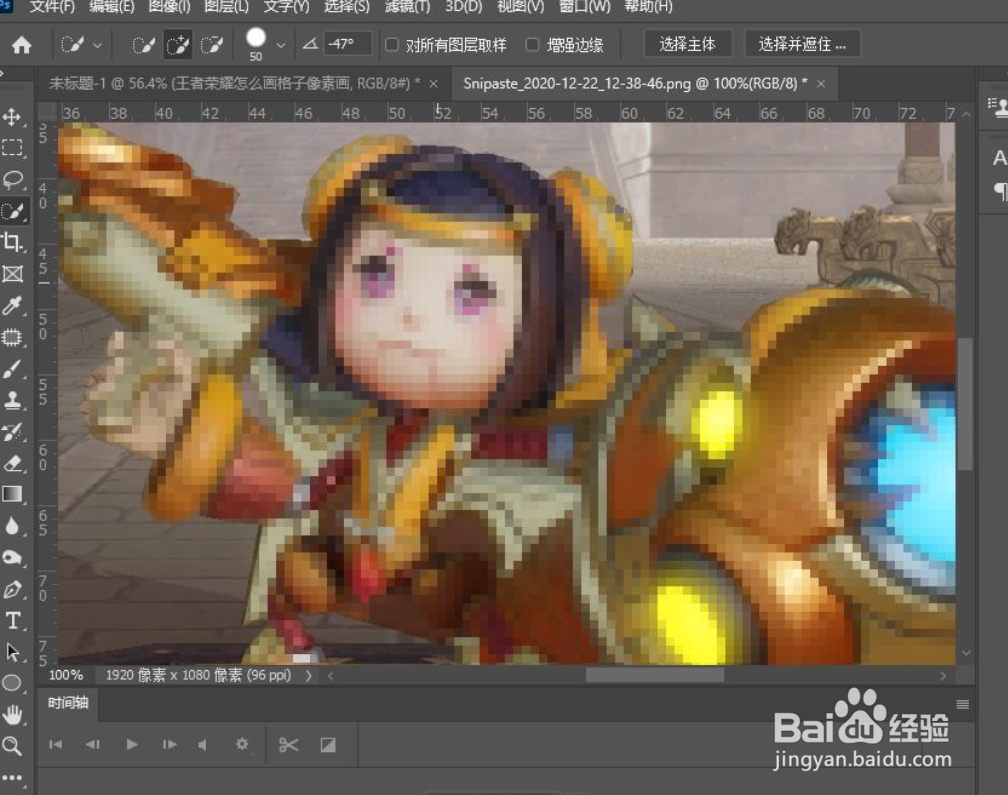The width and height of the screenshot is (1008, 795).
Task: Open the 图层(L) menu
Action: click(x=226, y=6)
